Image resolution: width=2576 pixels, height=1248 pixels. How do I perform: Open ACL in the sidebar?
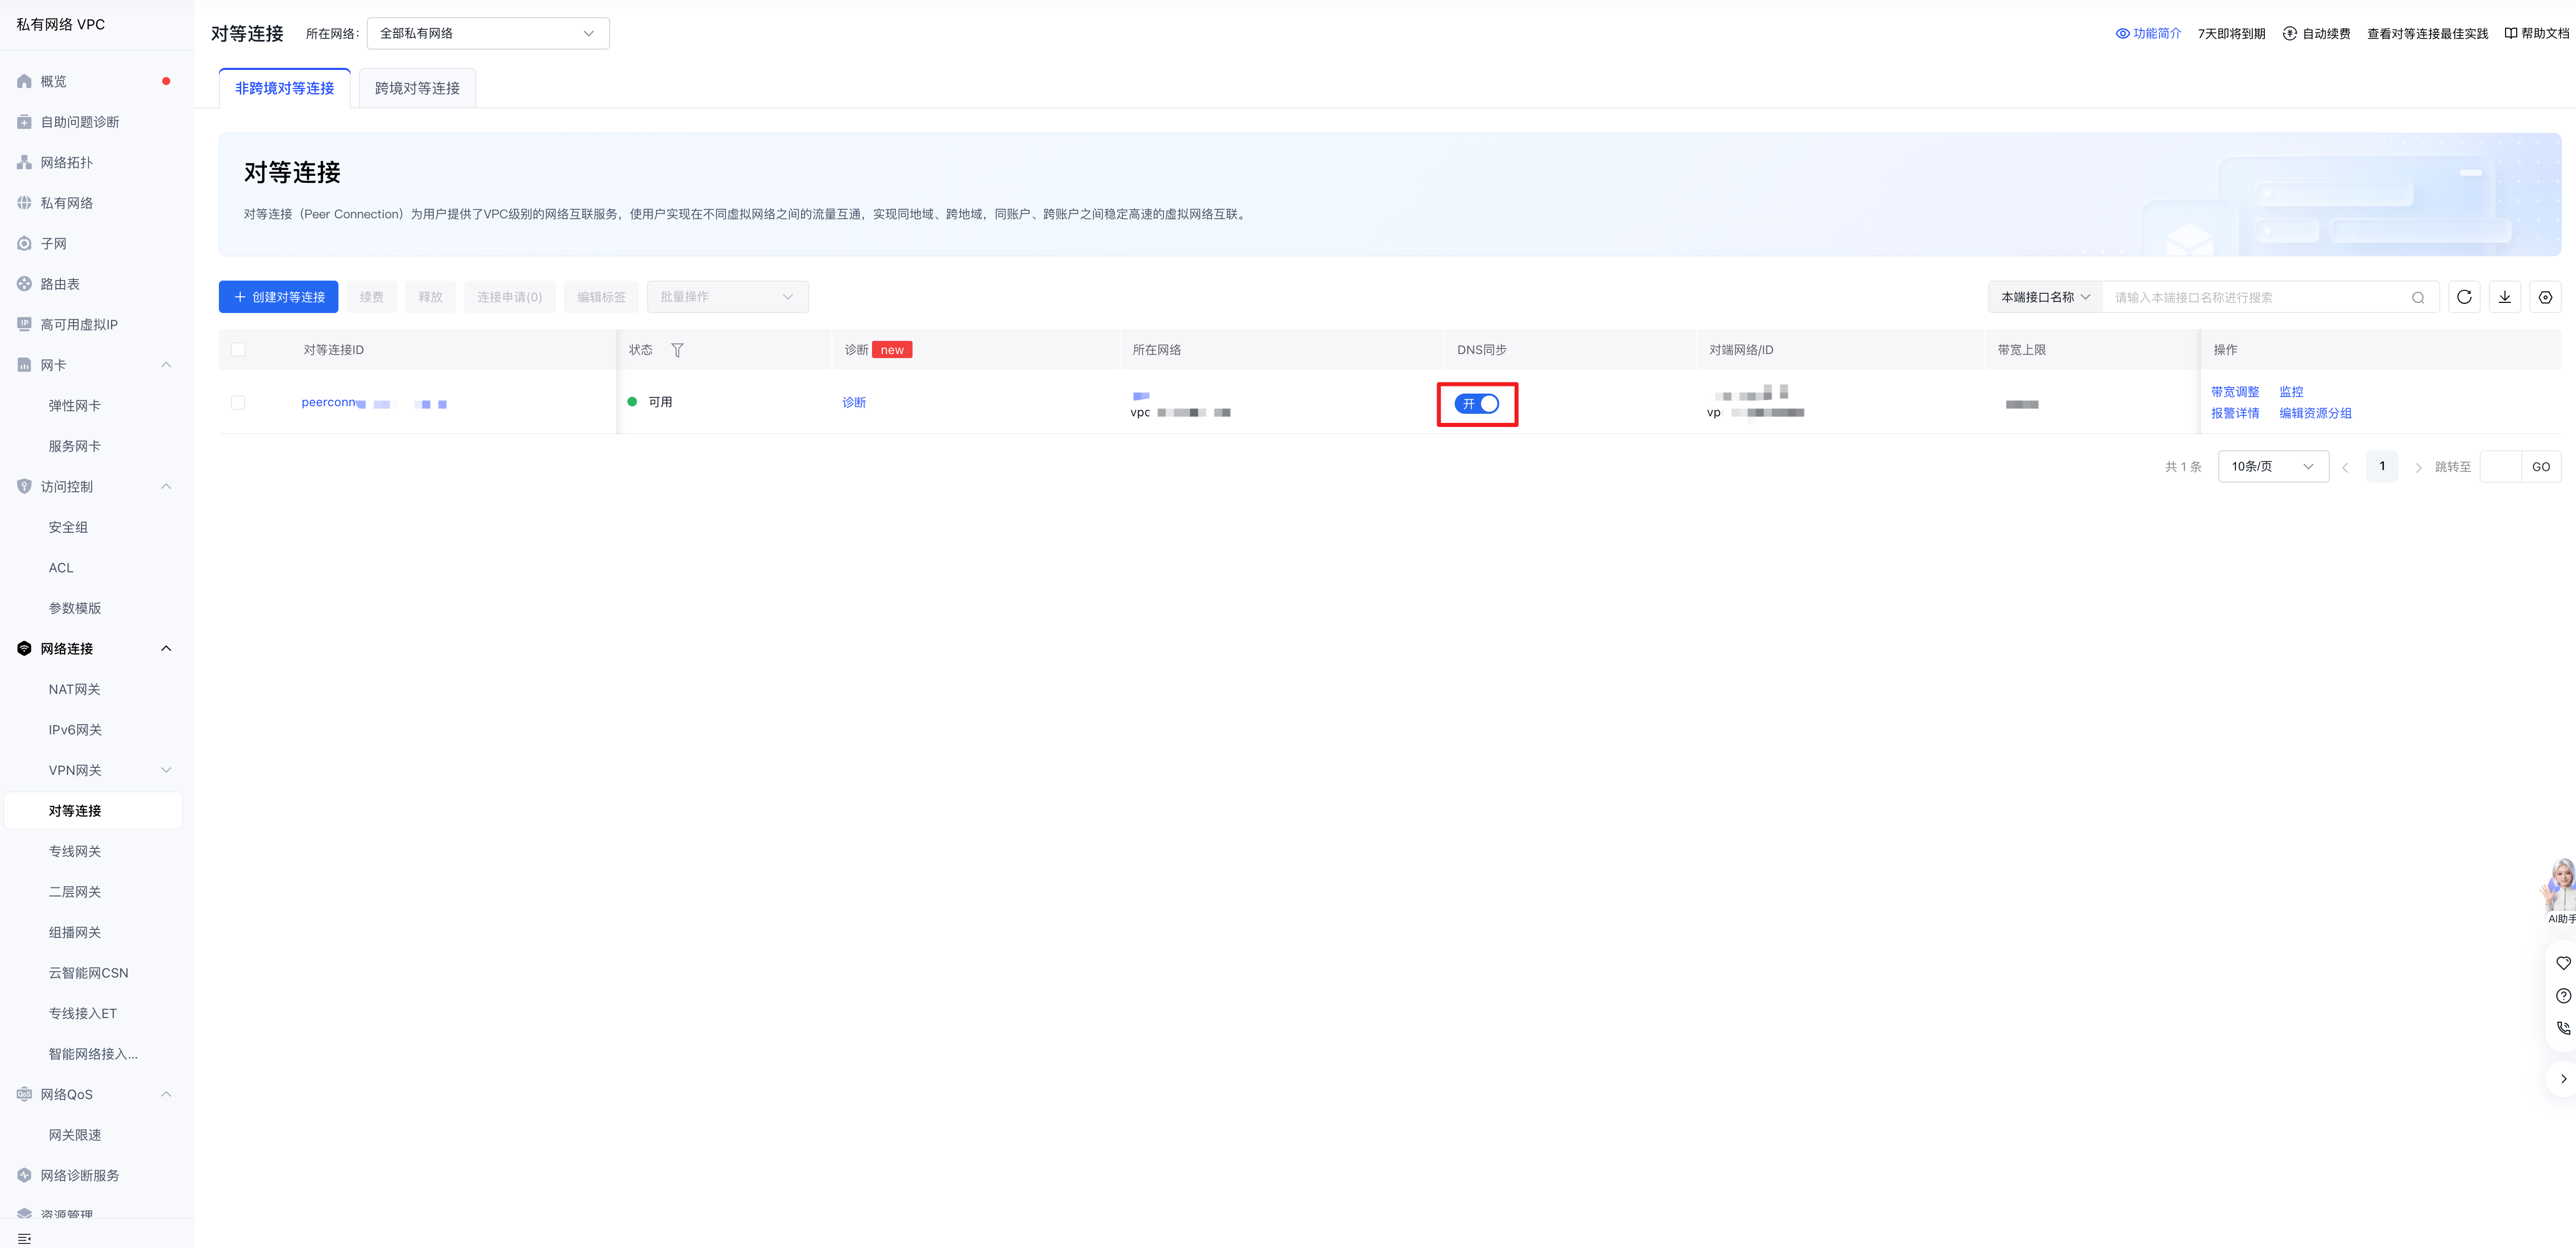[x=61, y=568]
